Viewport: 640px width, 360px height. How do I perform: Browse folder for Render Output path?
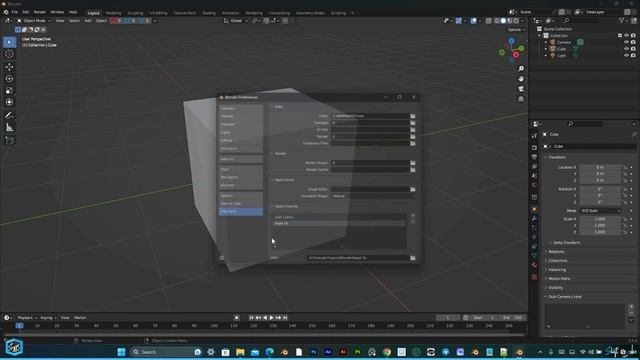[413, 163]
